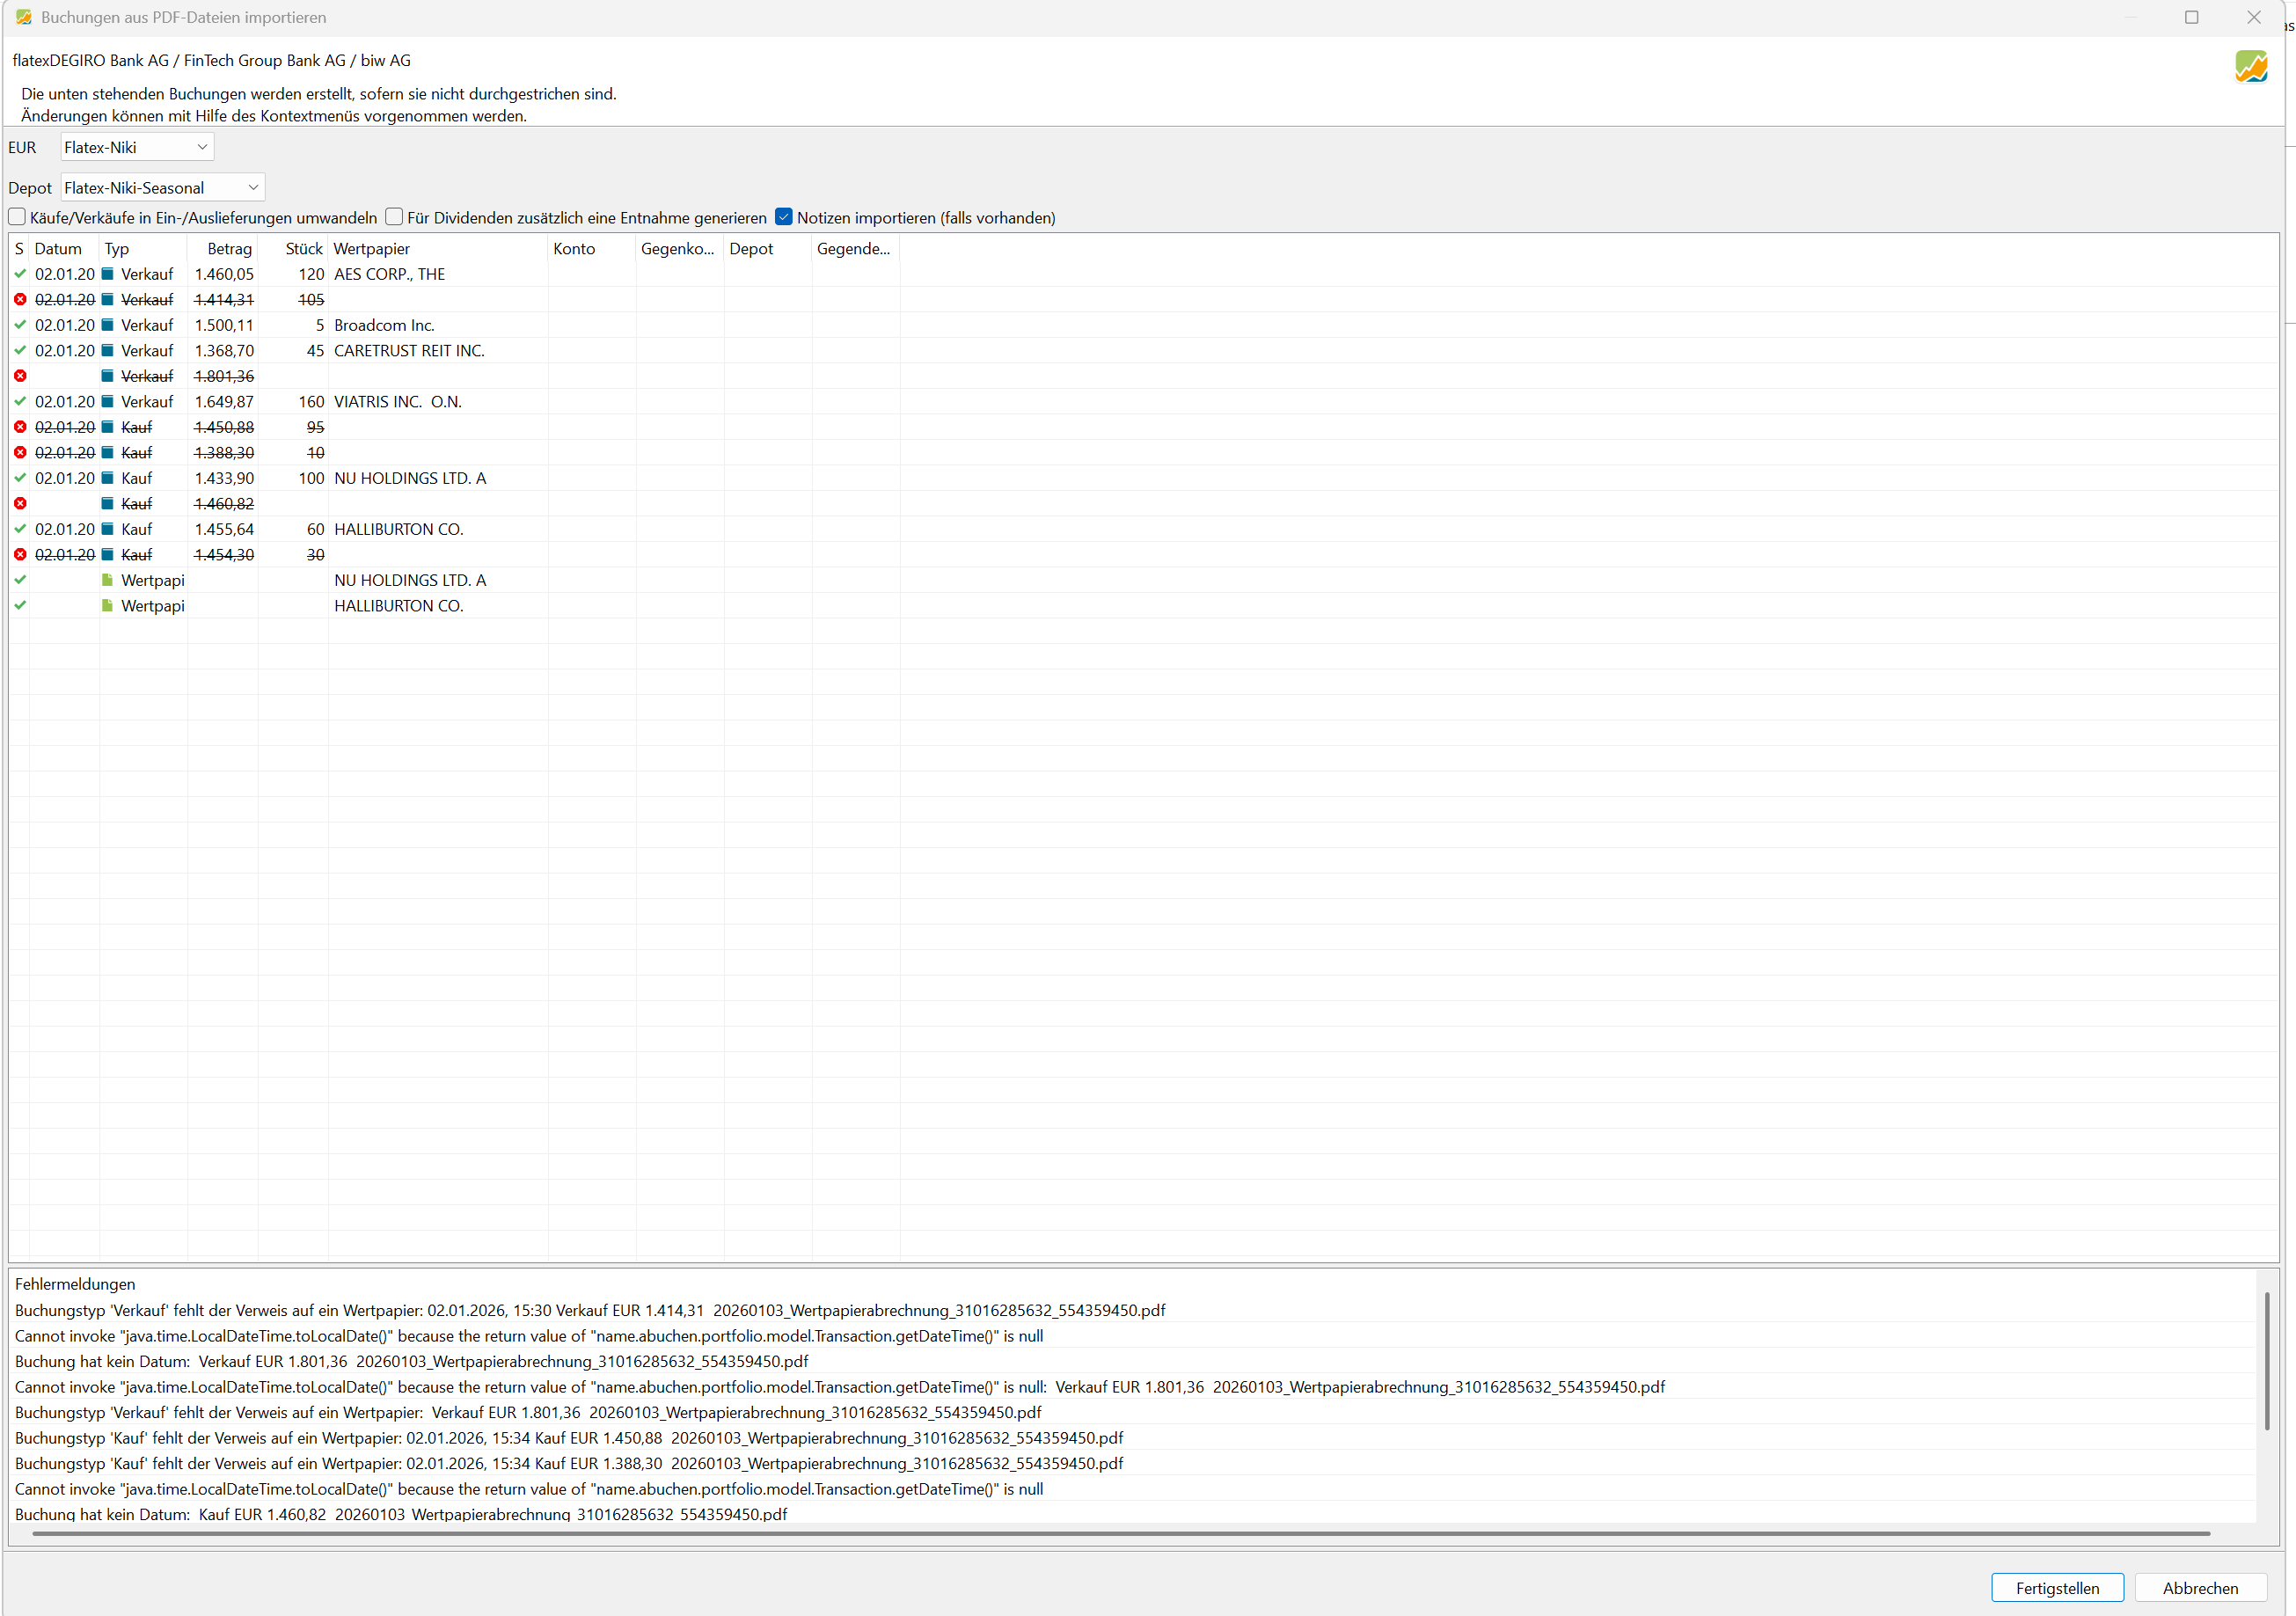Open the EUR account Flatex-Niki dropdown
The width and height of the screenshot is (2296, 1616).
coord(136,147)
